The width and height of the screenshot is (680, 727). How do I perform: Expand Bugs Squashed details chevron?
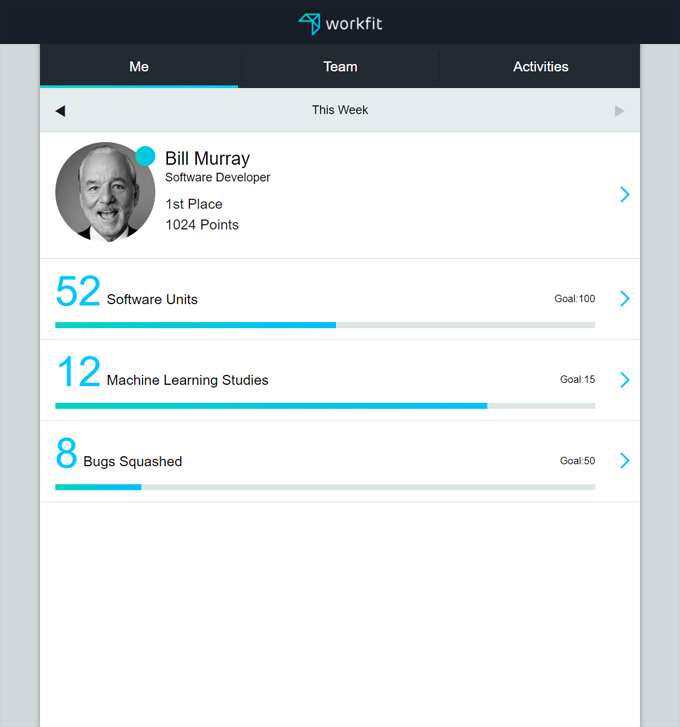pos(624,460)
